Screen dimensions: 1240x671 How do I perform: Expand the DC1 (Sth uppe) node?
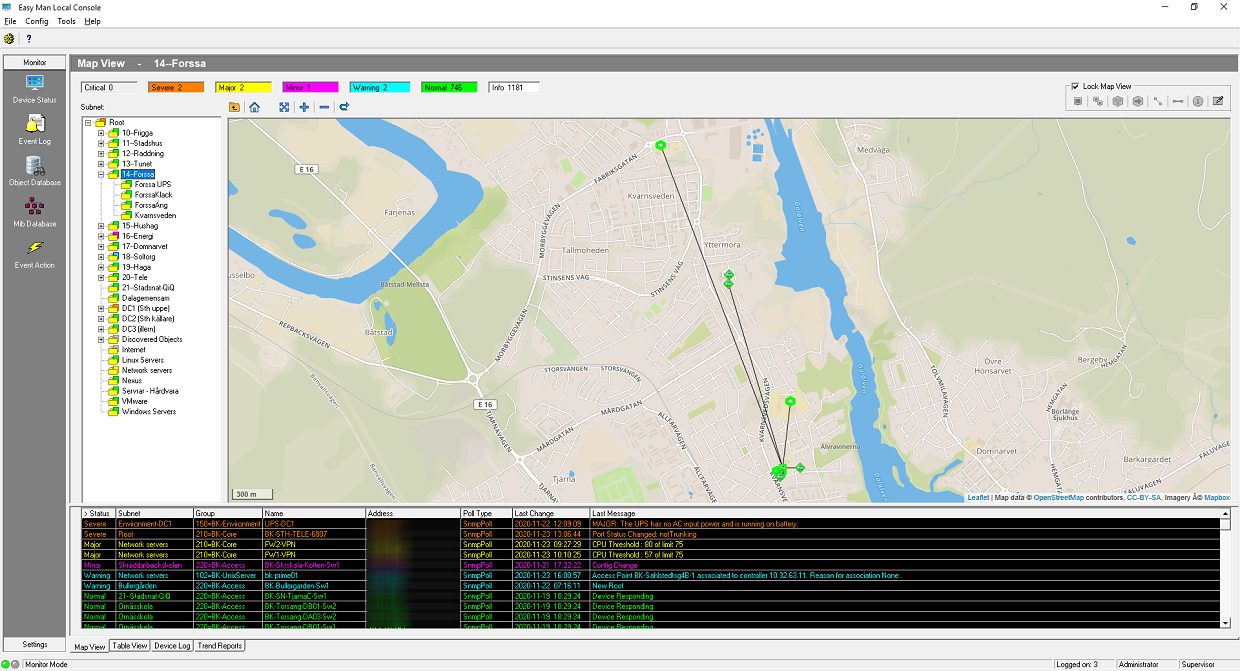click(101, 308)
